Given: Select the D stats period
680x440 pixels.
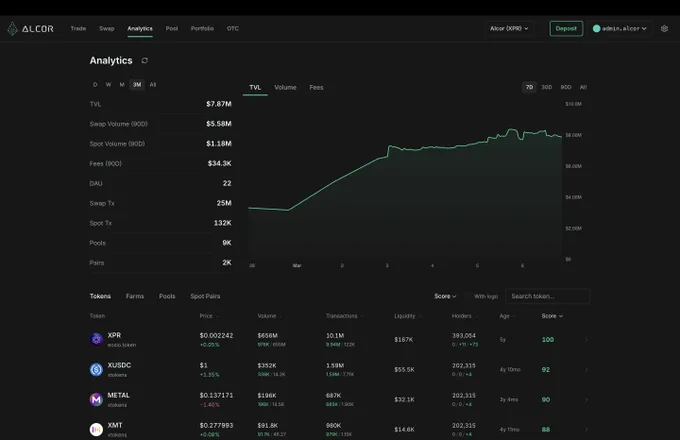Looking at the screenshot, I should click(95, 85).
